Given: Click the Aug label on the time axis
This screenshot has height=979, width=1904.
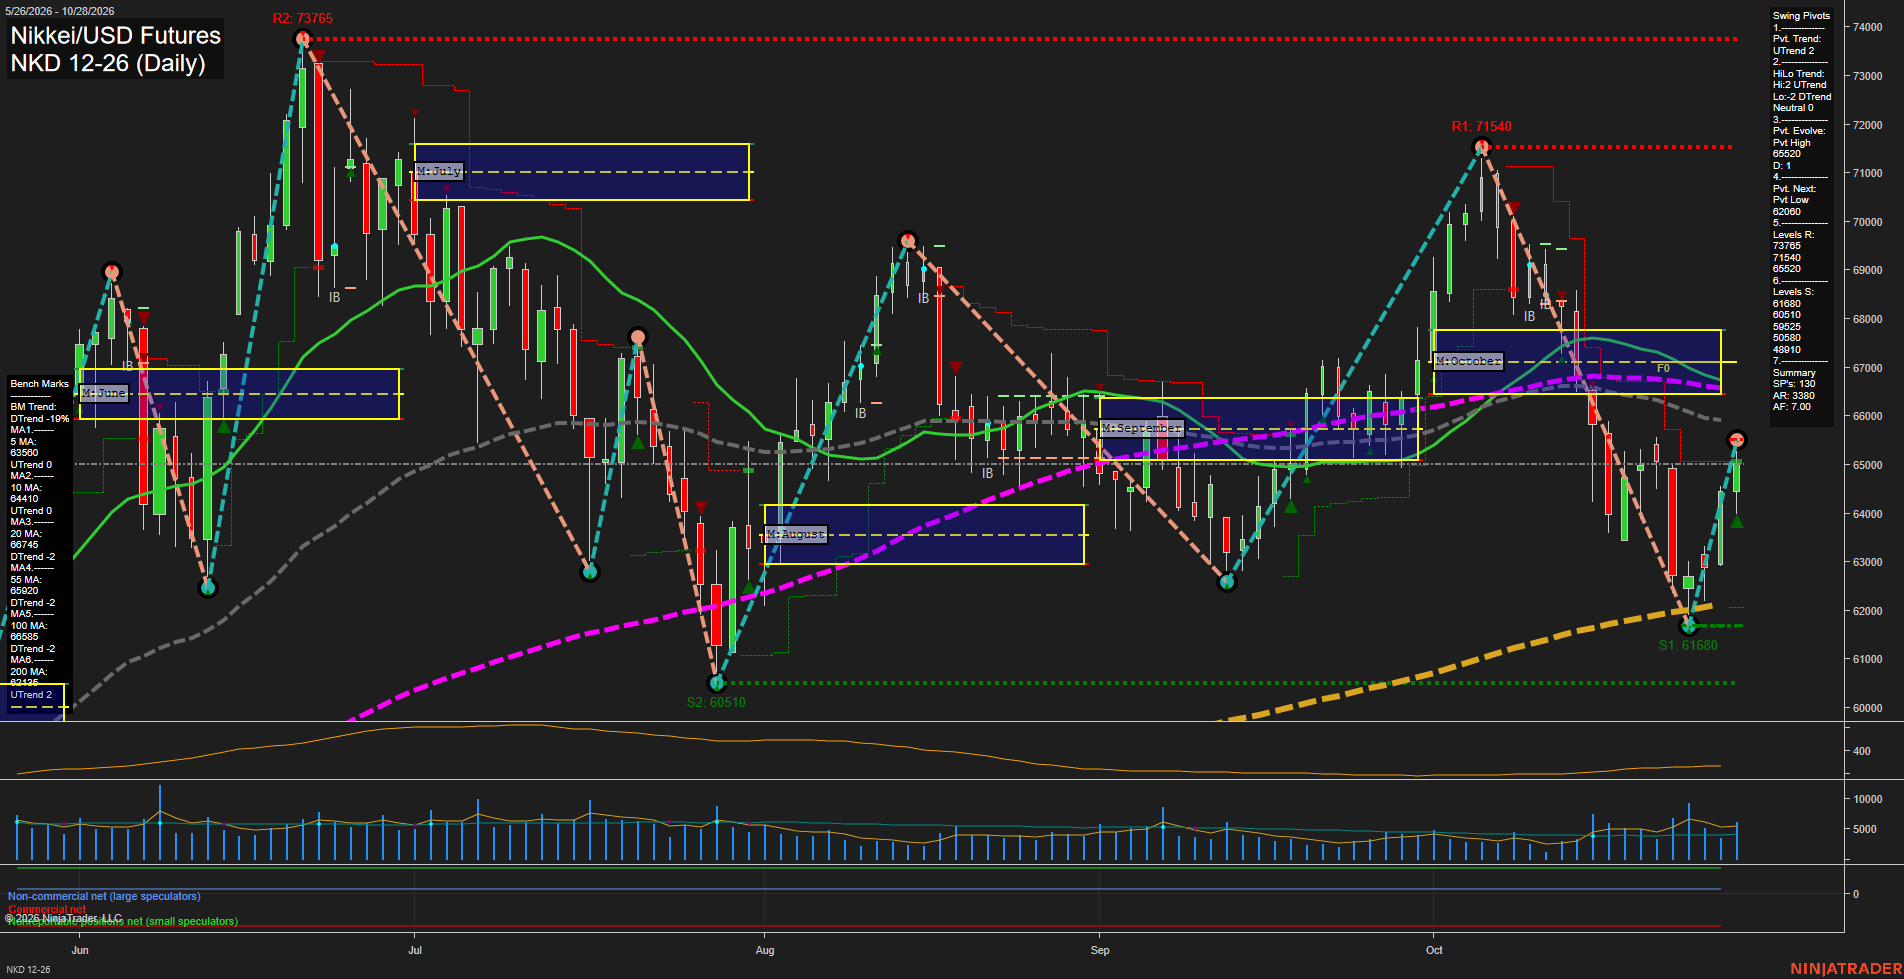Looking at the screenshot, I should pos(765,950).
